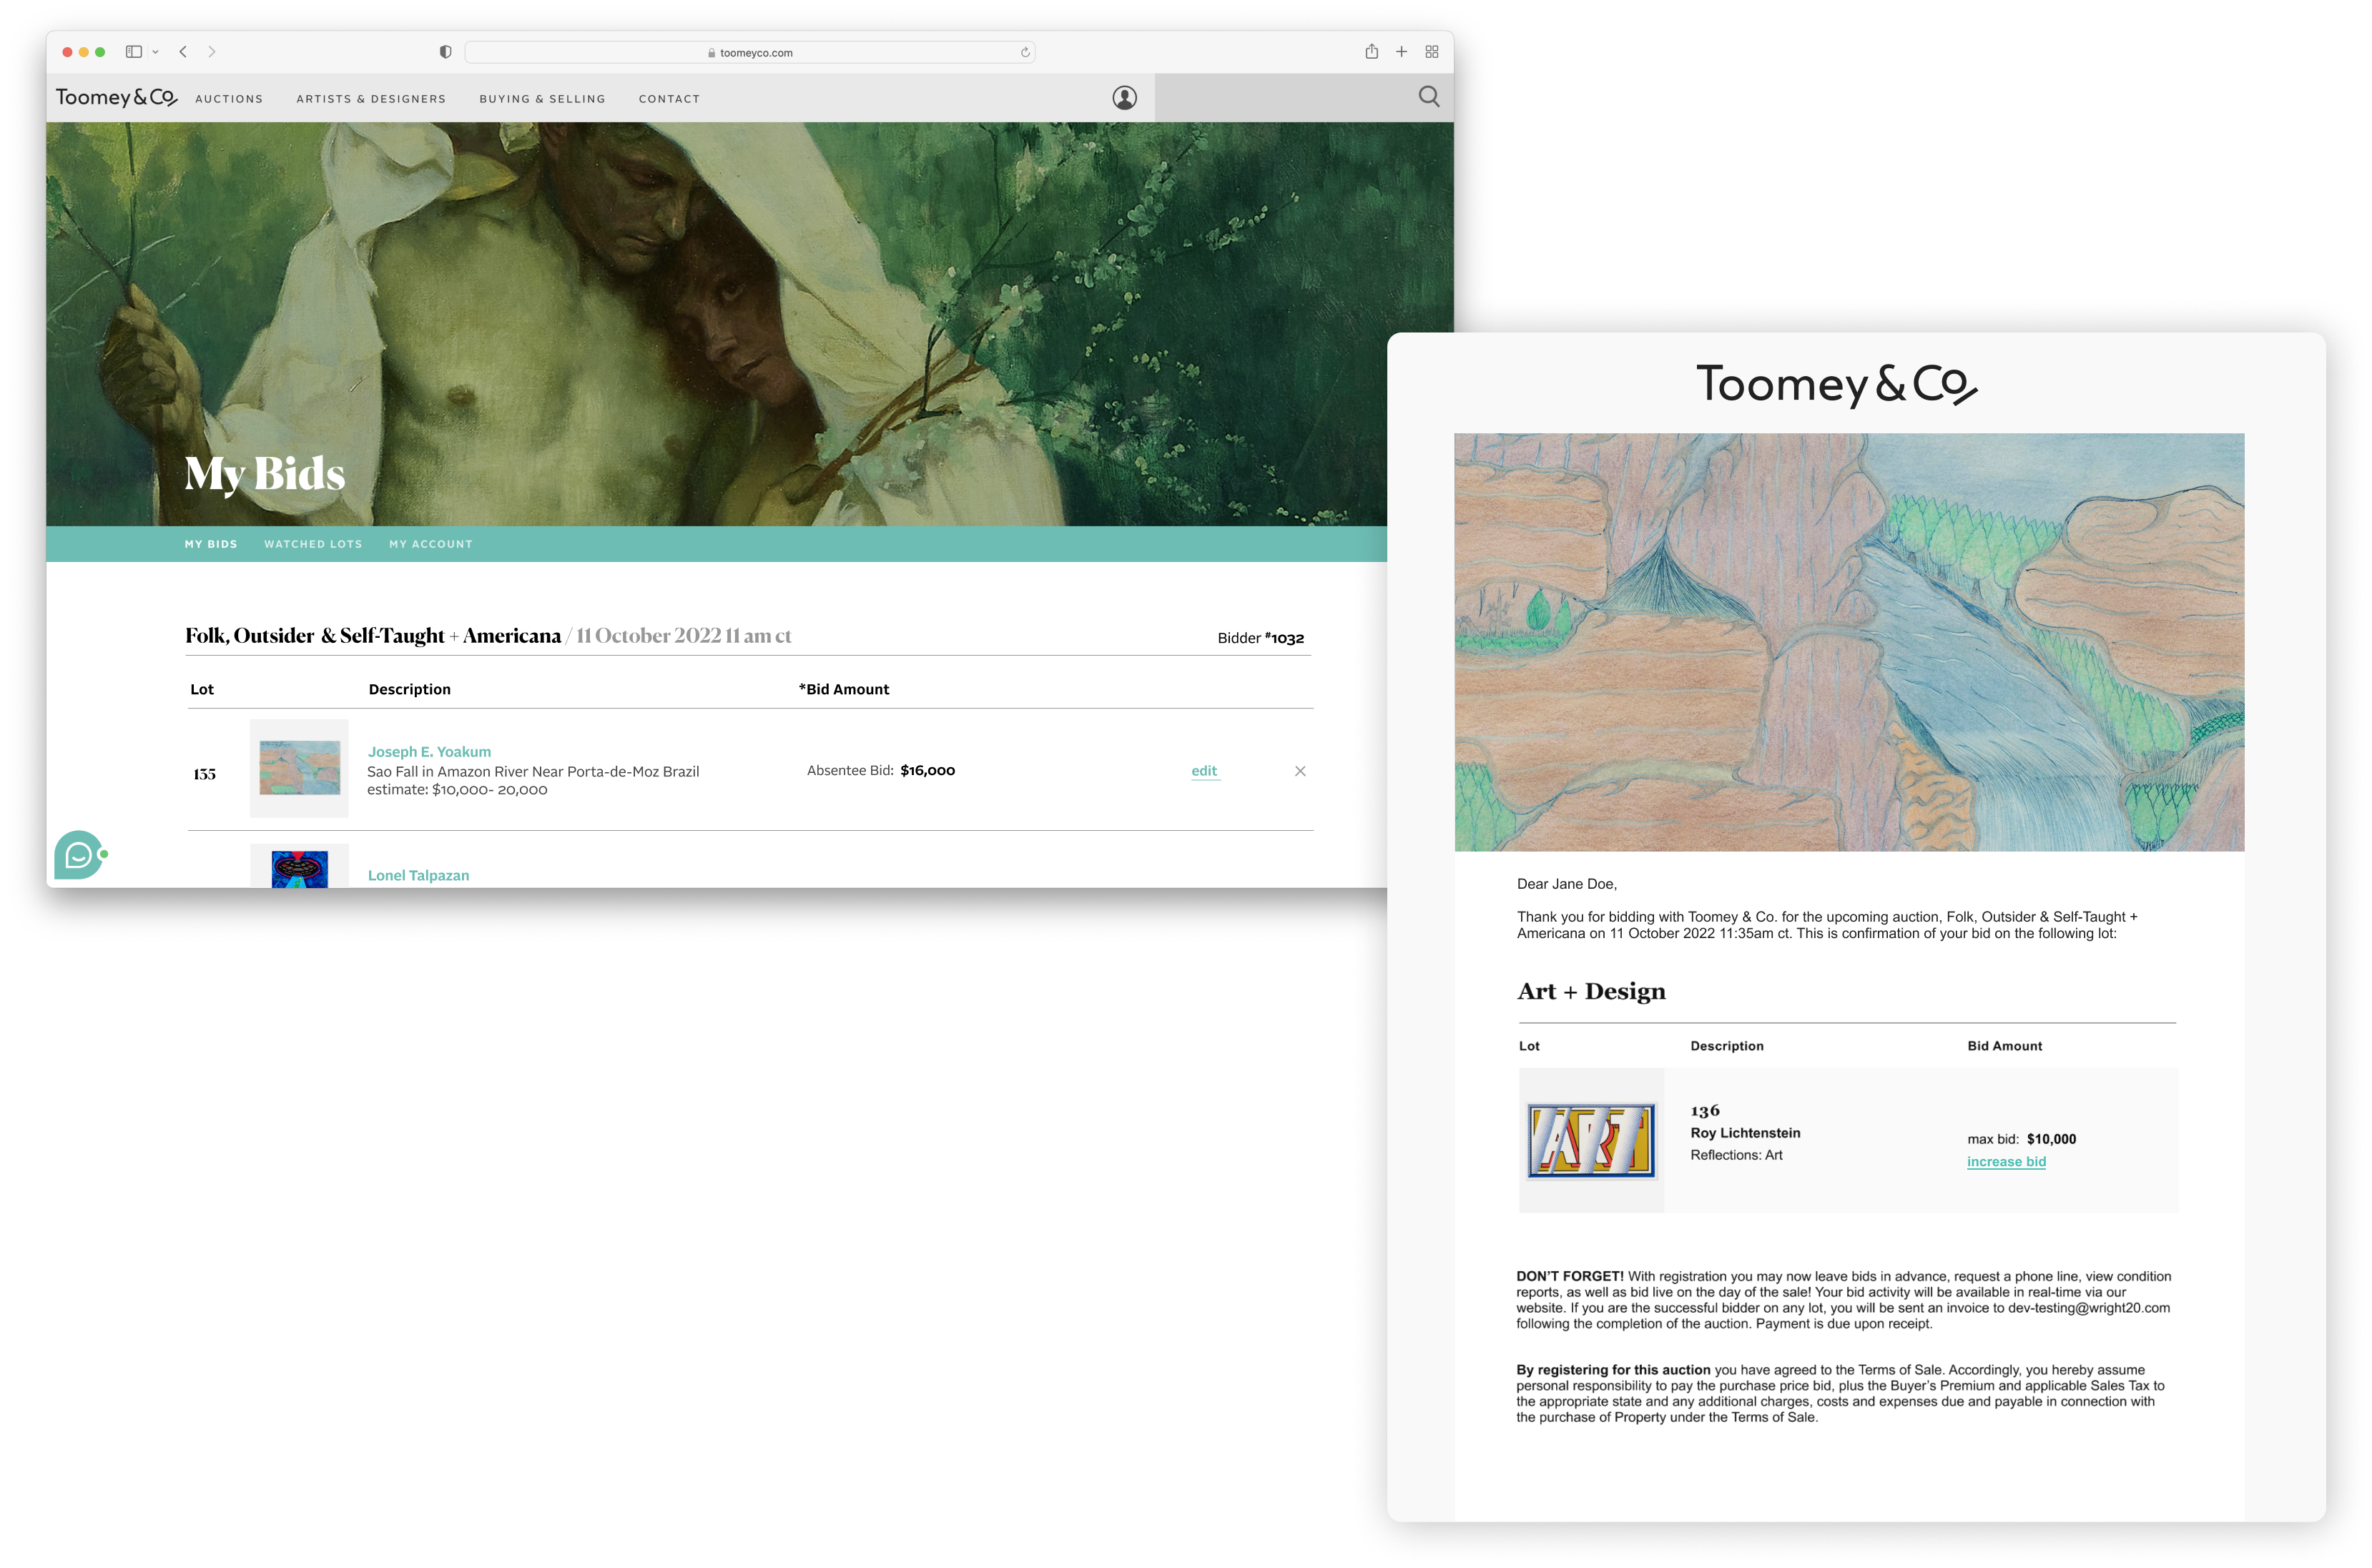Viewport: 2372px width, 1568px height.
Task: Toggle the Safari sidebar icon
Action: point(133,52)
